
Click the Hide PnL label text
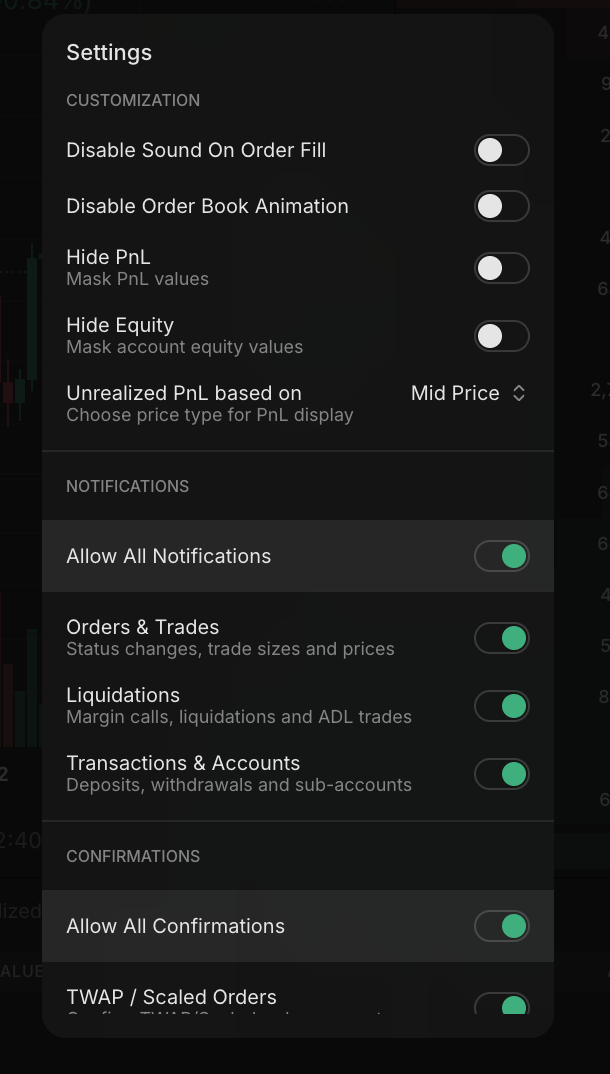[x=108, y=257]
